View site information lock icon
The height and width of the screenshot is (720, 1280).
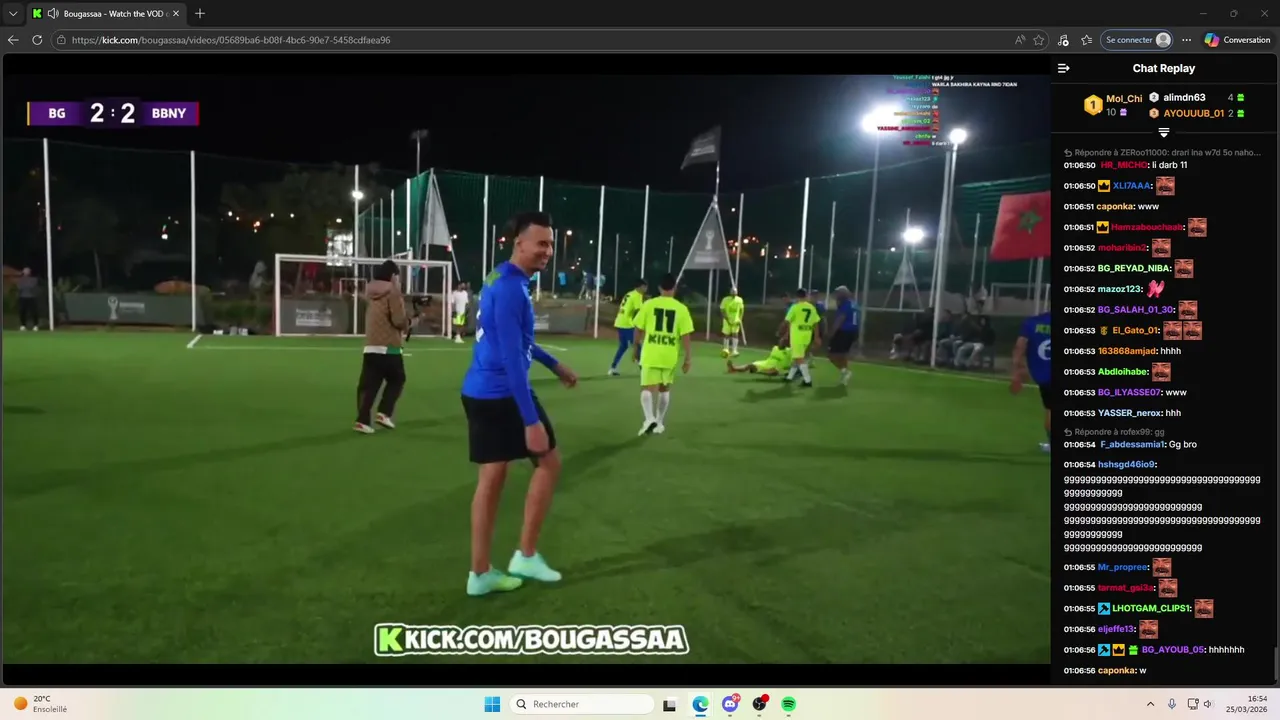point(61,40)
